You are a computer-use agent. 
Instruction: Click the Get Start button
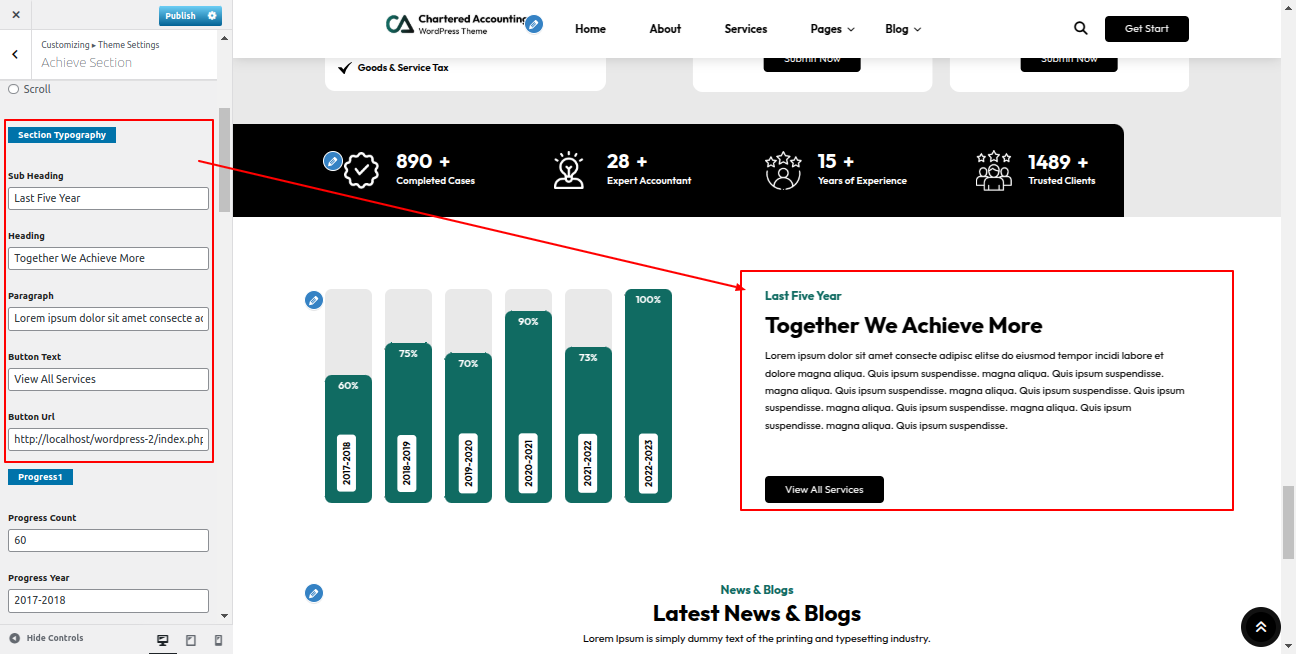[1146, 29]
